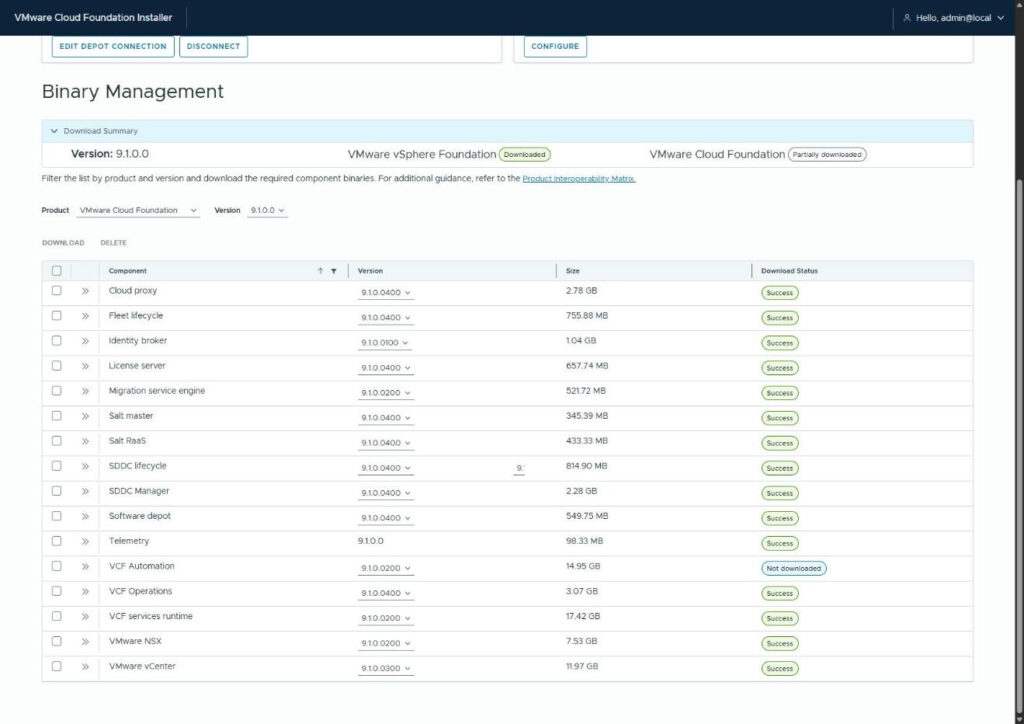
Task: Open Migration service engine version dropdown
Action: click(385, 393)
